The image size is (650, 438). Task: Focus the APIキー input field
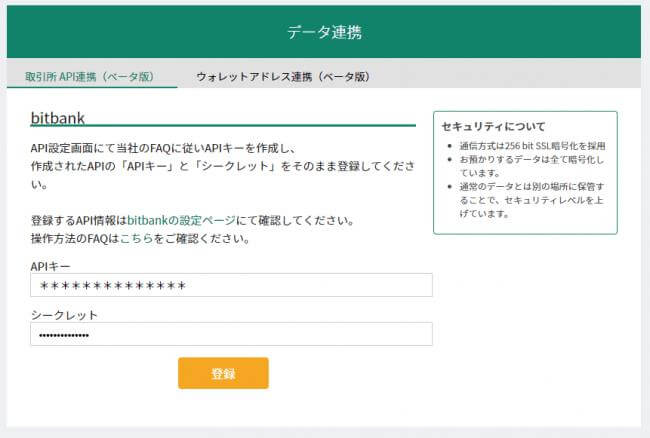(x=231, y=285)
